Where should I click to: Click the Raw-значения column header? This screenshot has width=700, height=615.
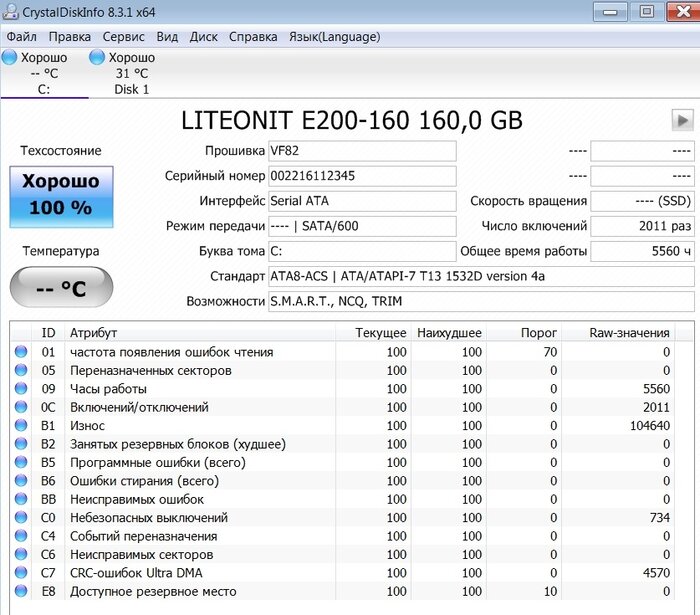tap(618, 332)
